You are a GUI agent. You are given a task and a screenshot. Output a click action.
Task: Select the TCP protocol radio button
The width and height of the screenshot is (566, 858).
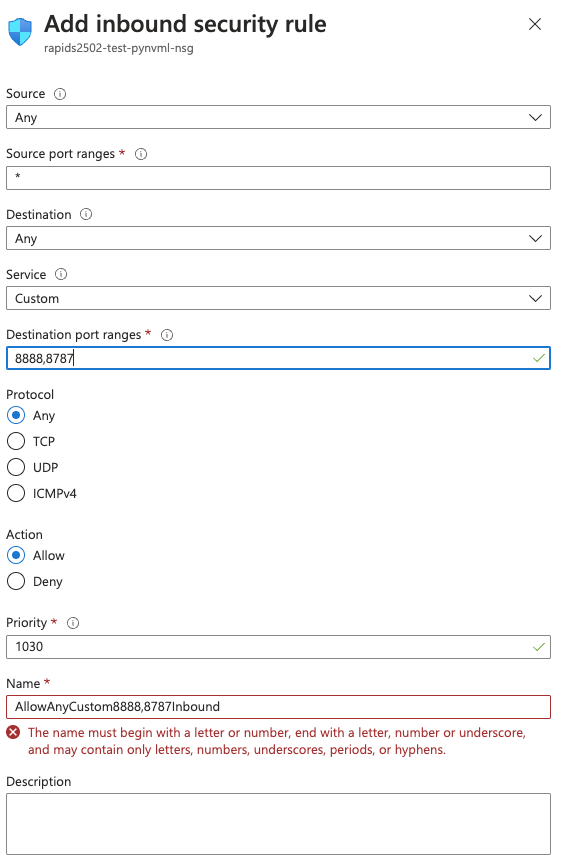[16, 442]
